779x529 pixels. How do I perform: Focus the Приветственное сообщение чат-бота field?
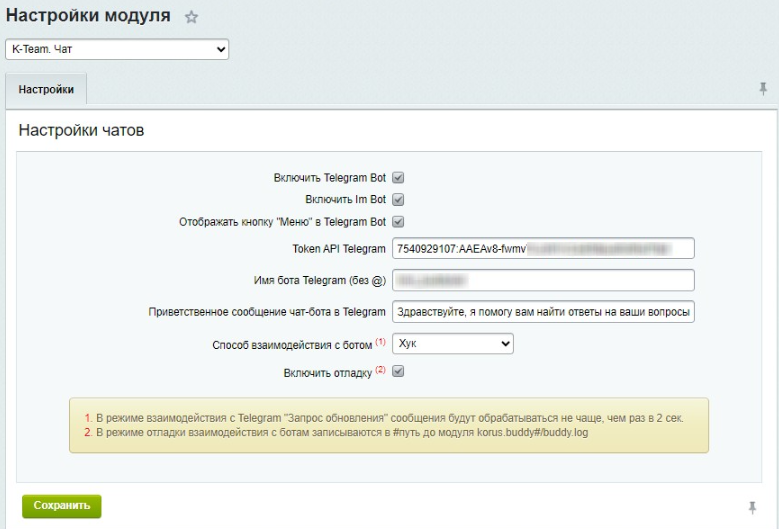(x=543, y=312)
